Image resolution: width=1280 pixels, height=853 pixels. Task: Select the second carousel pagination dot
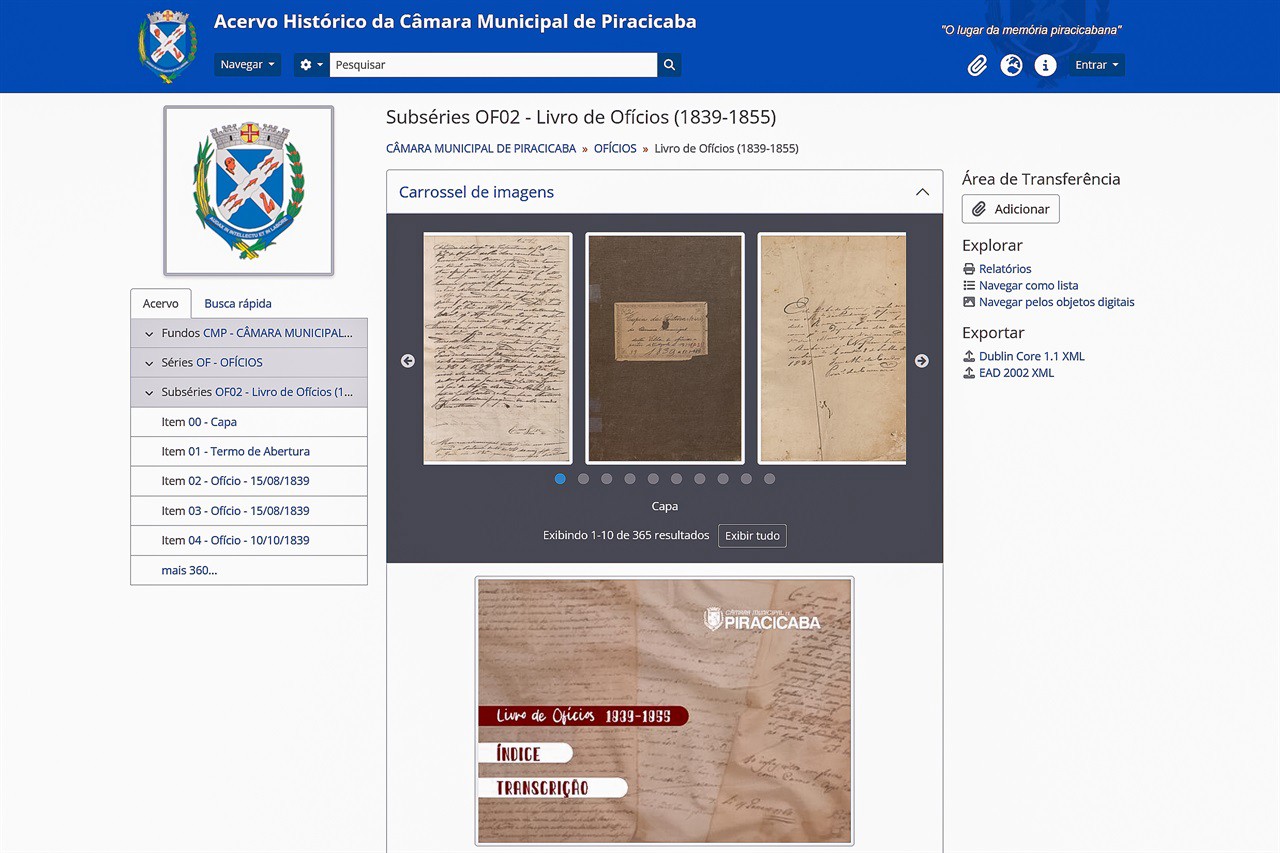583,478
